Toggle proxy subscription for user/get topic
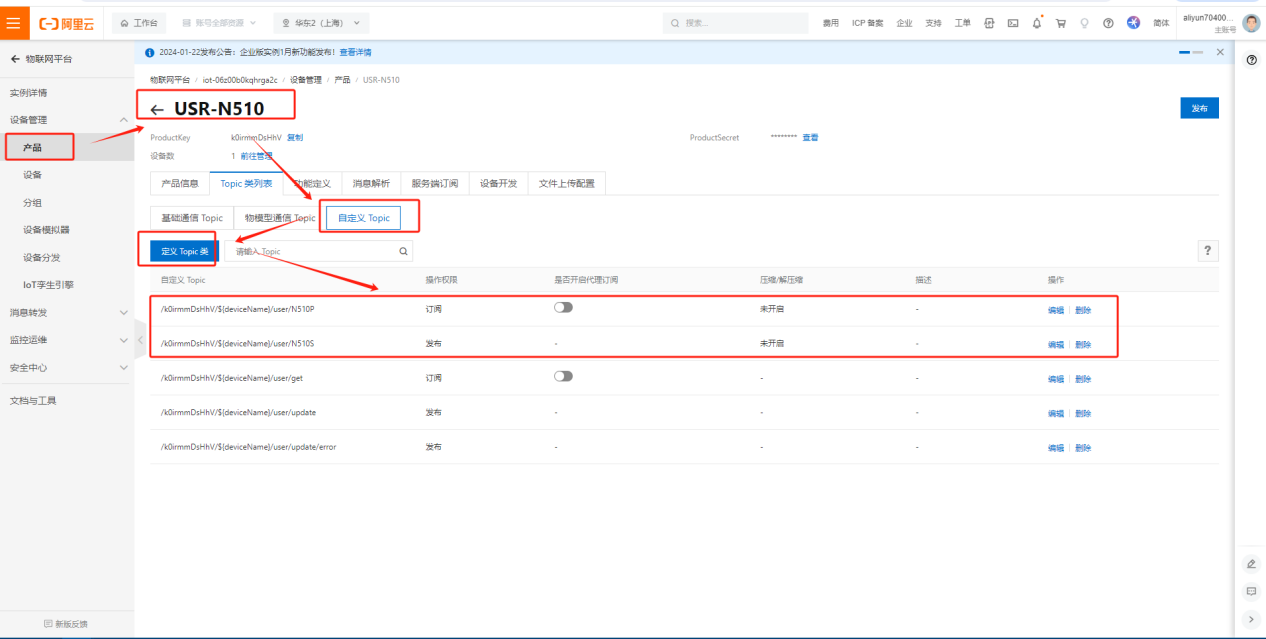This screenshot has width=1266, height=639. pos(564,377)
